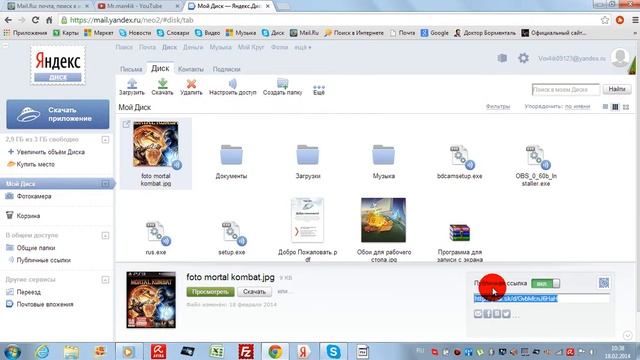The width and height of the screenshot is (640, 360).
Task: Share link on Facebook
Action: point(487,313)
